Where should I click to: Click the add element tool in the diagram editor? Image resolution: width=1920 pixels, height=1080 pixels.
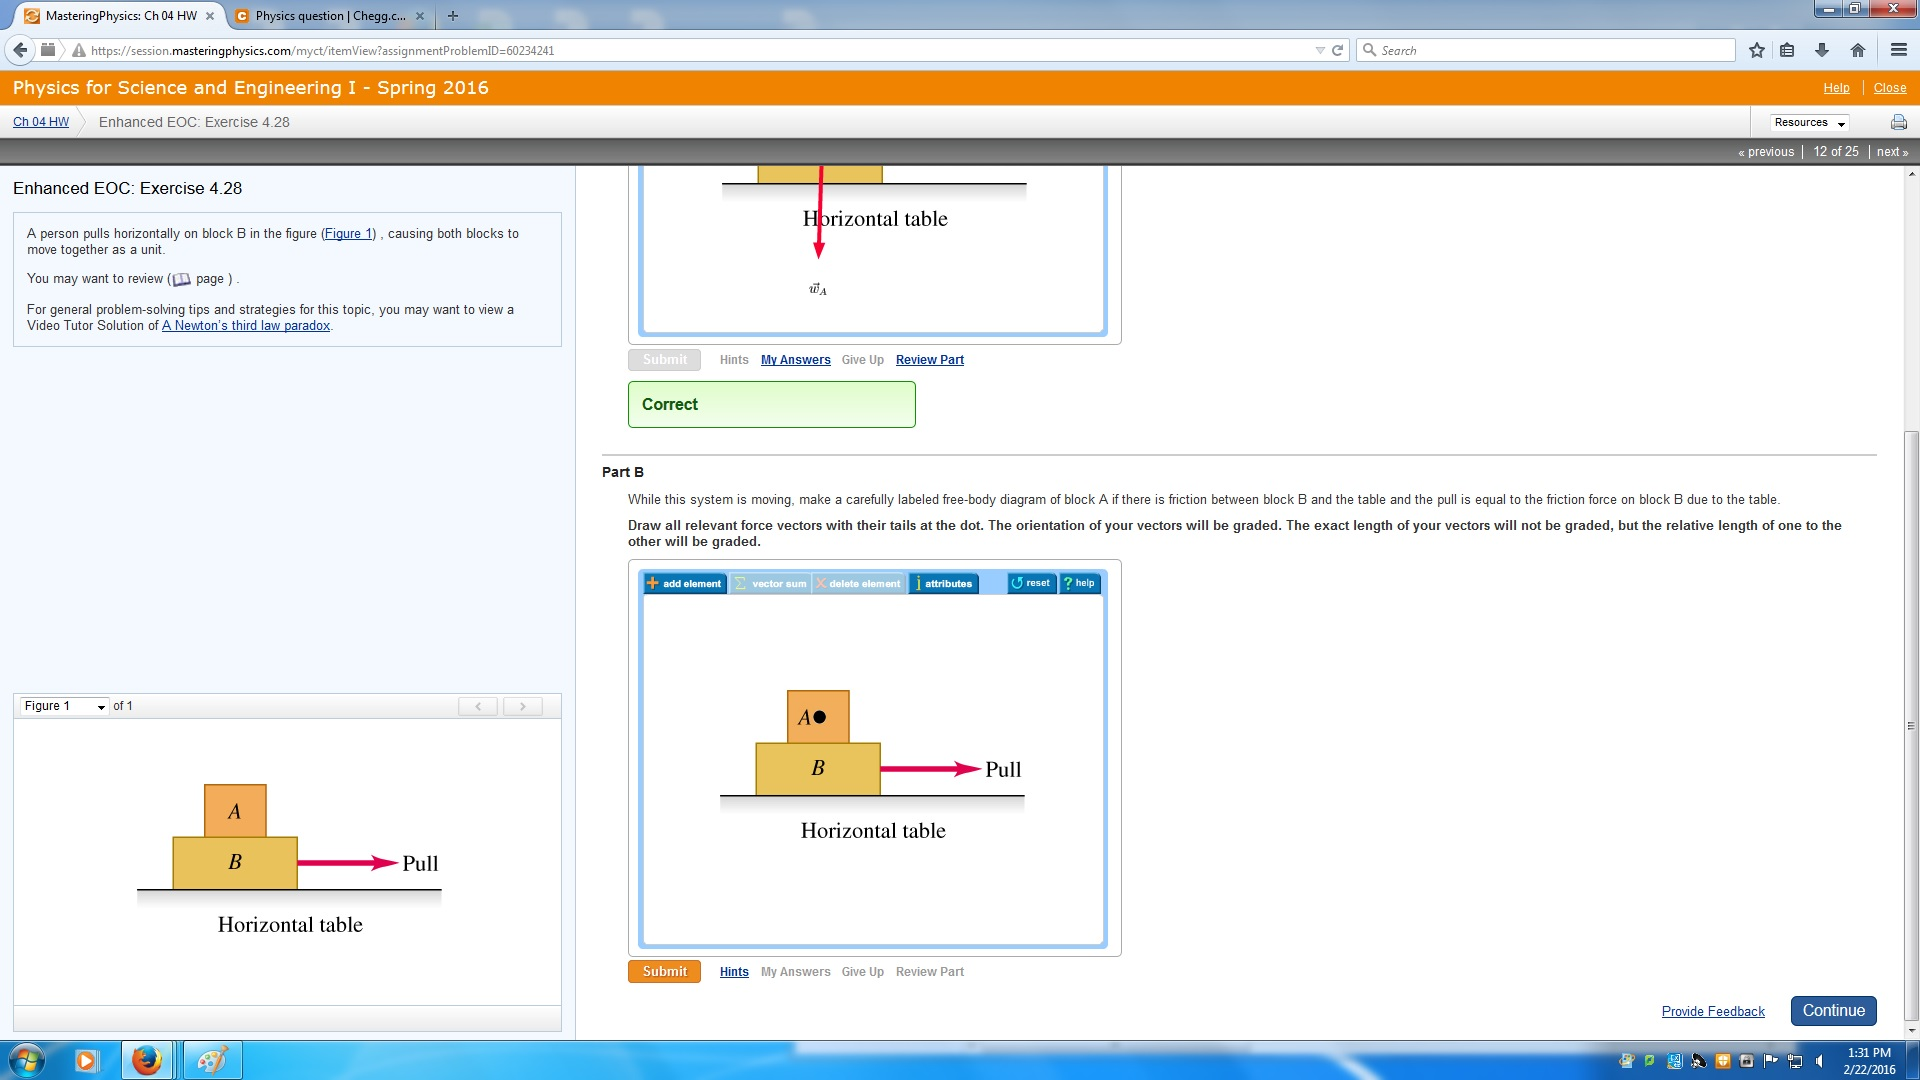click(x=684, y=583)
